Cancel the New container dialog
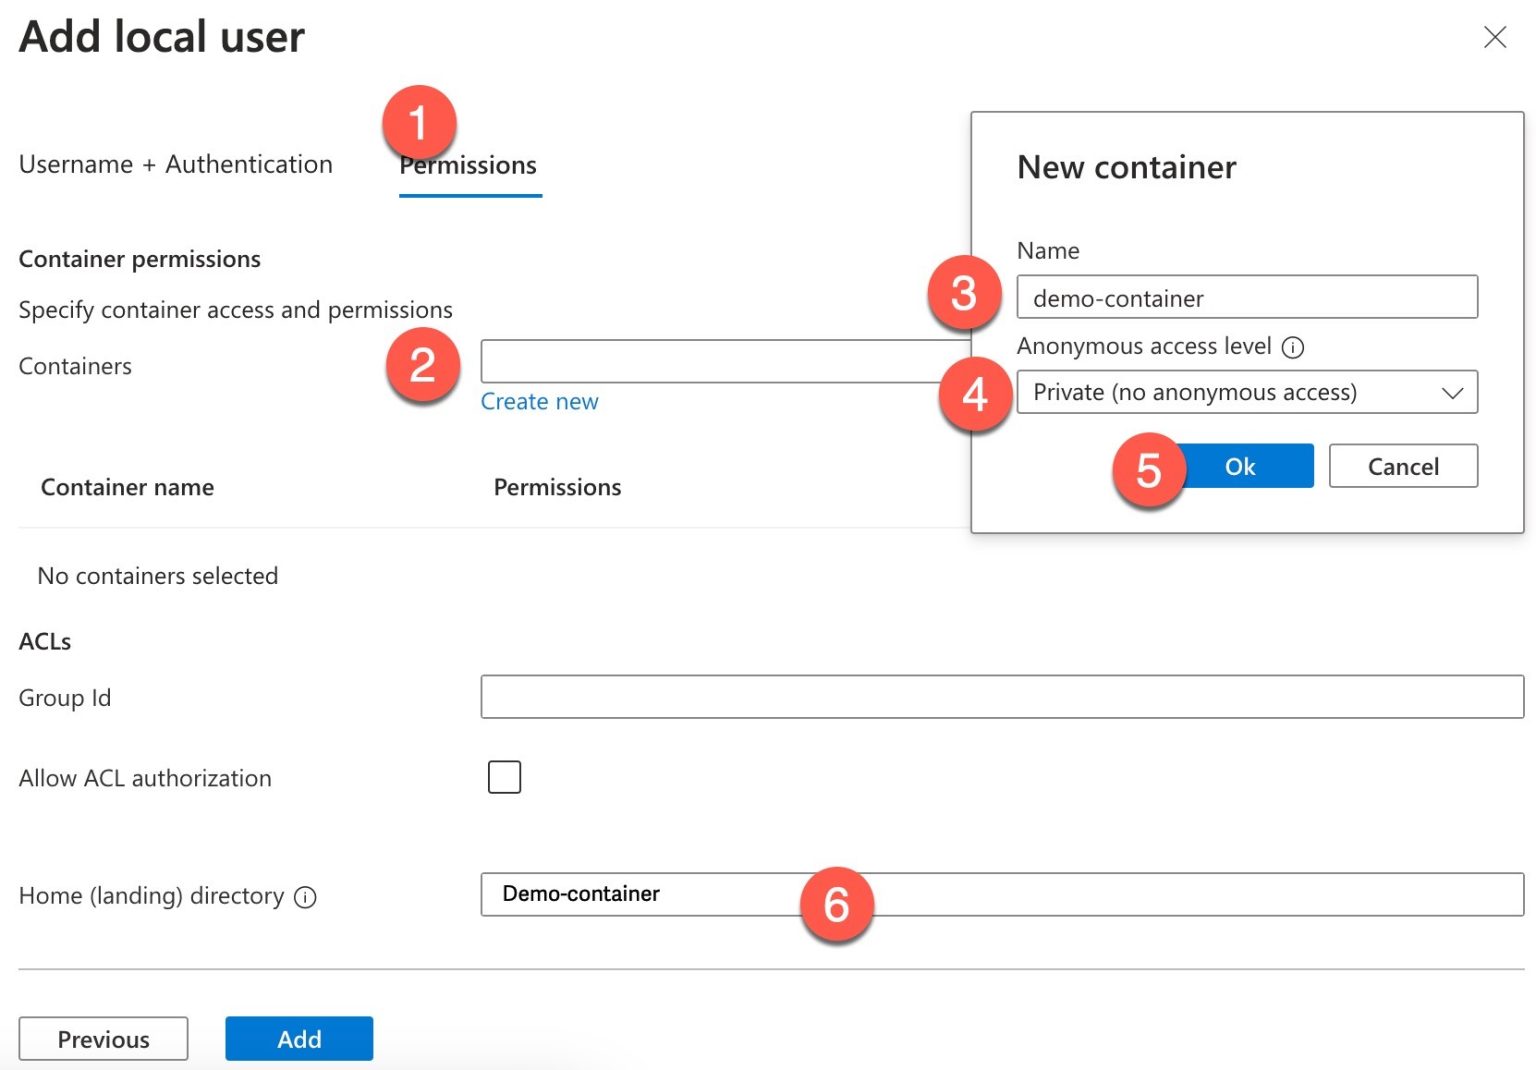Viewport: 1536px width, 1070px height. pos(1402,467)
